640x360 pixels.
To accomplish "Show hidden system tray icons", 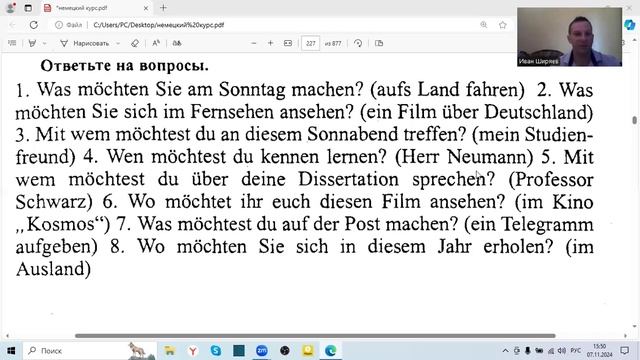I will [x=505, y=351].
